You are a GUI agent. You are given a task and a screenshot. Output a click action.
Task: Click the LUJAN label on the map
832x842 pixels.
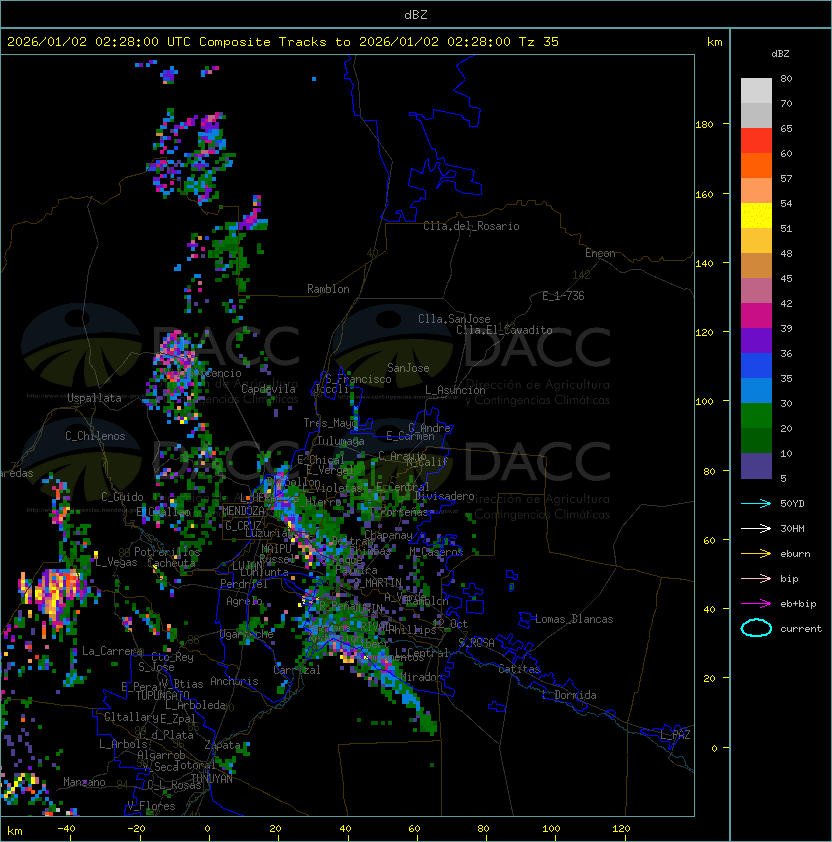click(x=247, y=566)
